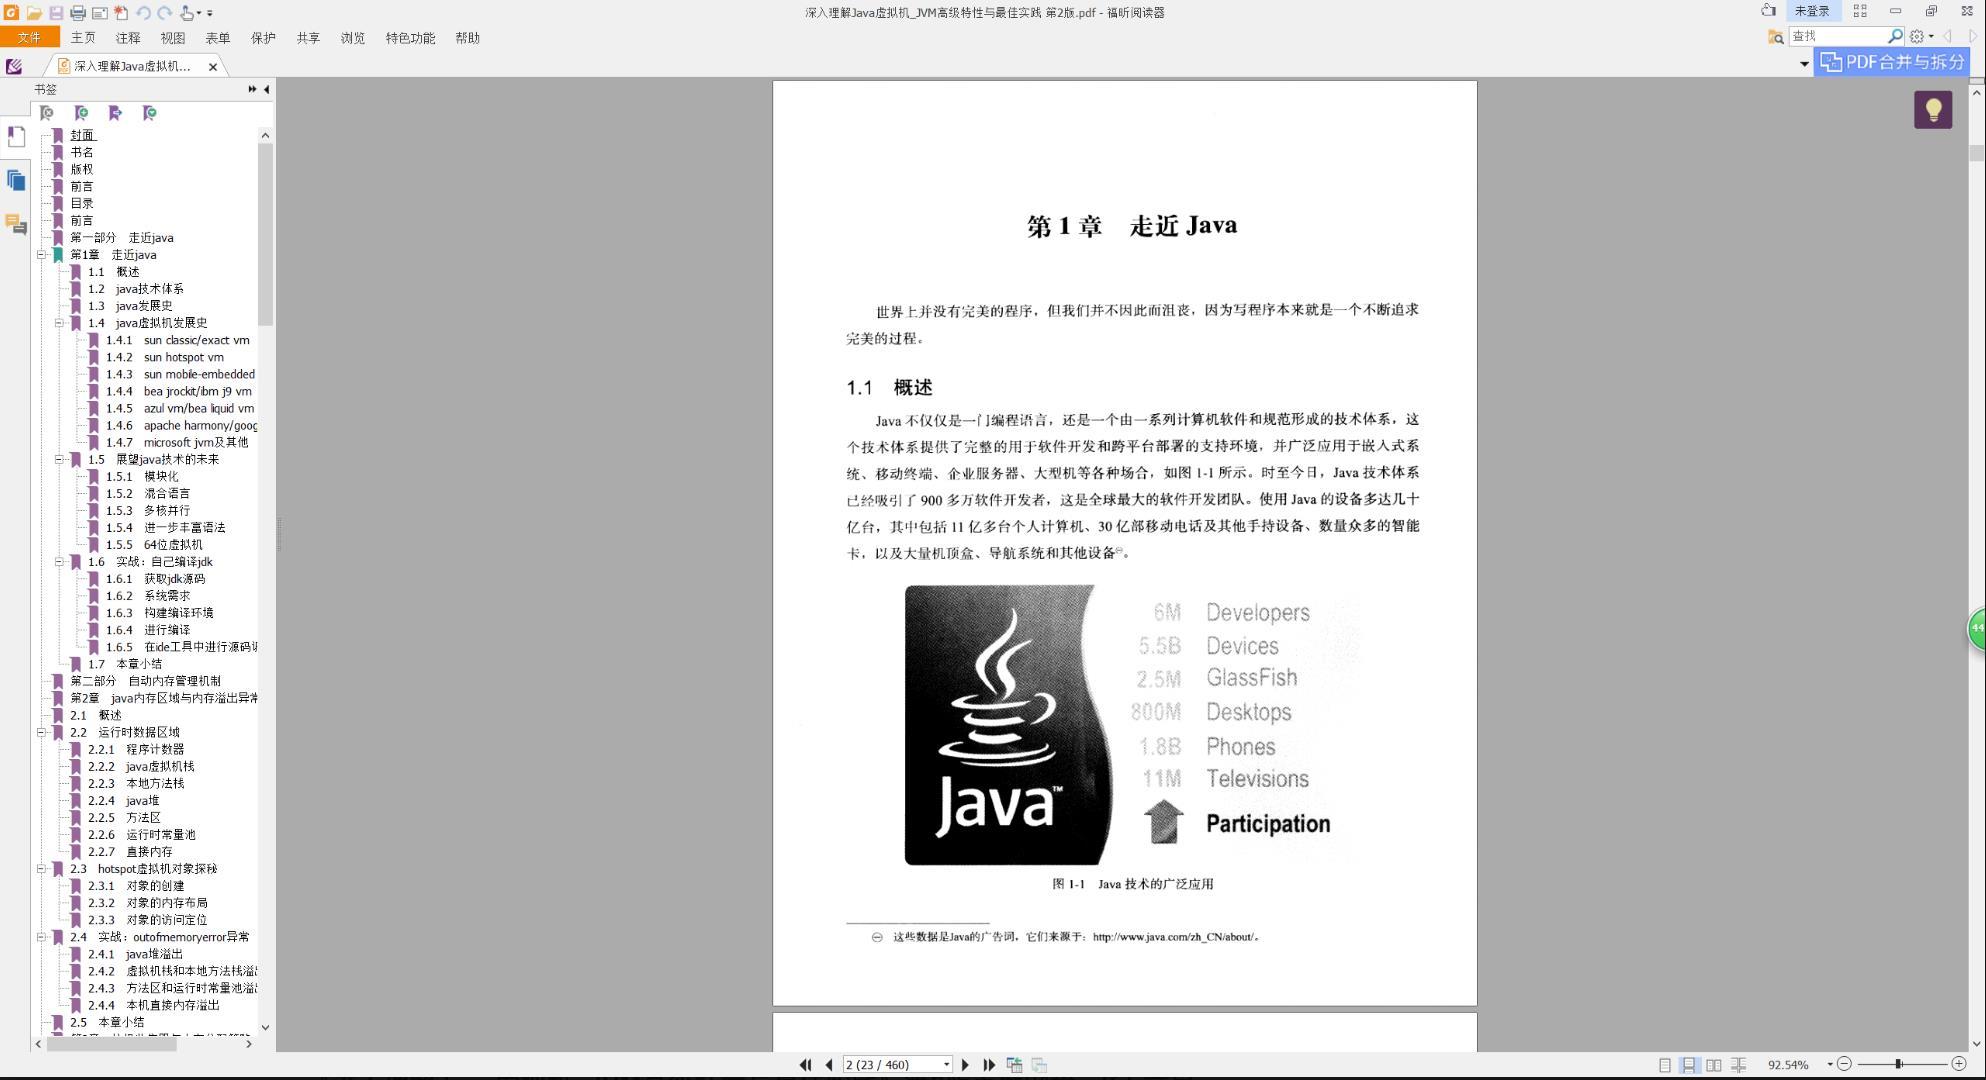Click the Open file folder icon
1986x1080 pixels.
[x=34, y=13]
